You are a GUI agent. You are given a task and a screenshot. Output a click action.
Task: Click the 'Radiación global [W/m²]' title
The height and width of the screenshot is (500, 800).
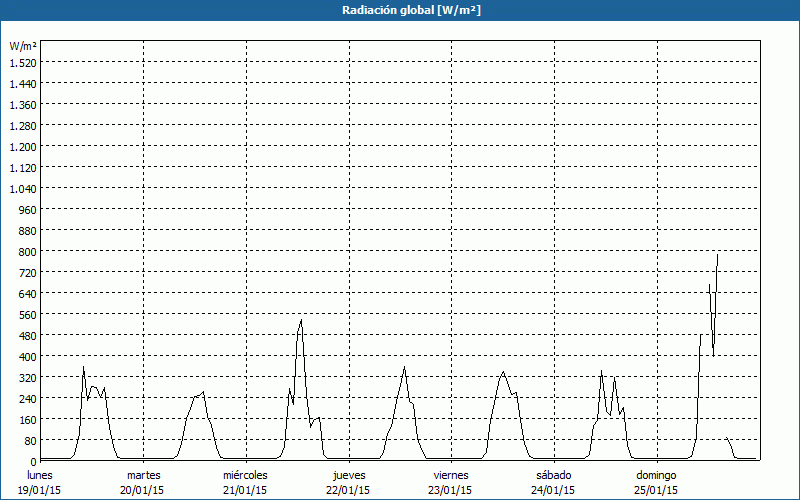pos(411,10)
